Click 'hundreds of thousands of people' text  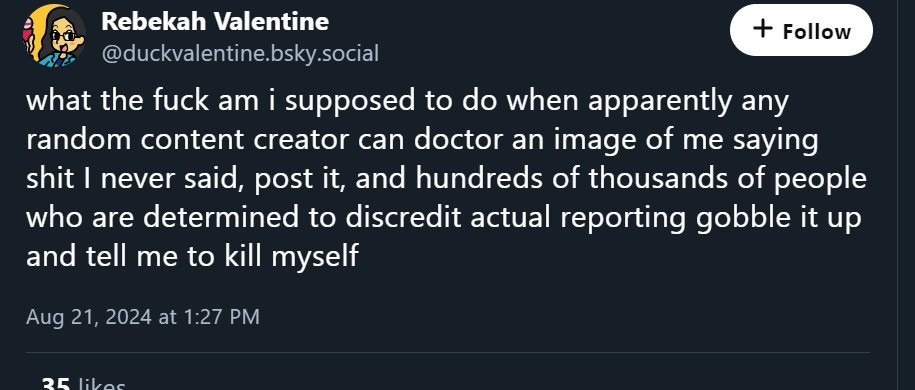(x=641, y=180)
